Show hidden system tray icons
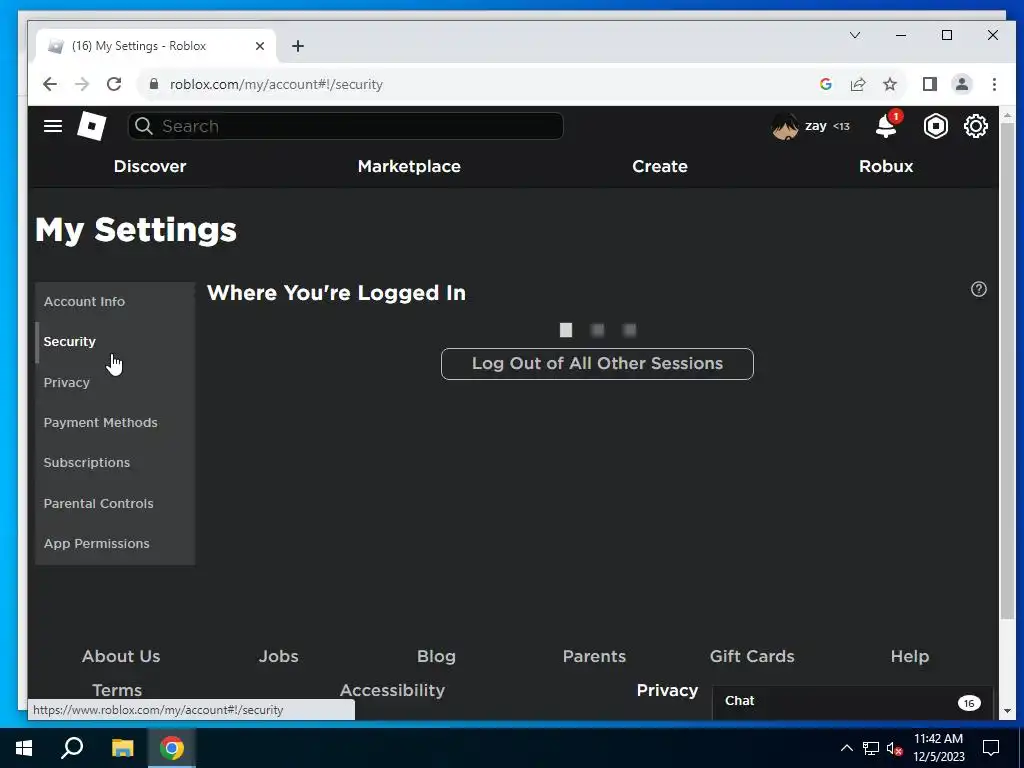 pos(846,748)
